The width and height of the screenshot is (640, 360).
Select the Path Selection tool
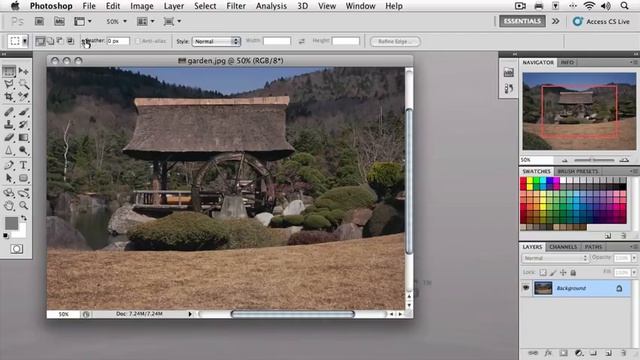[x=9, y=178]
